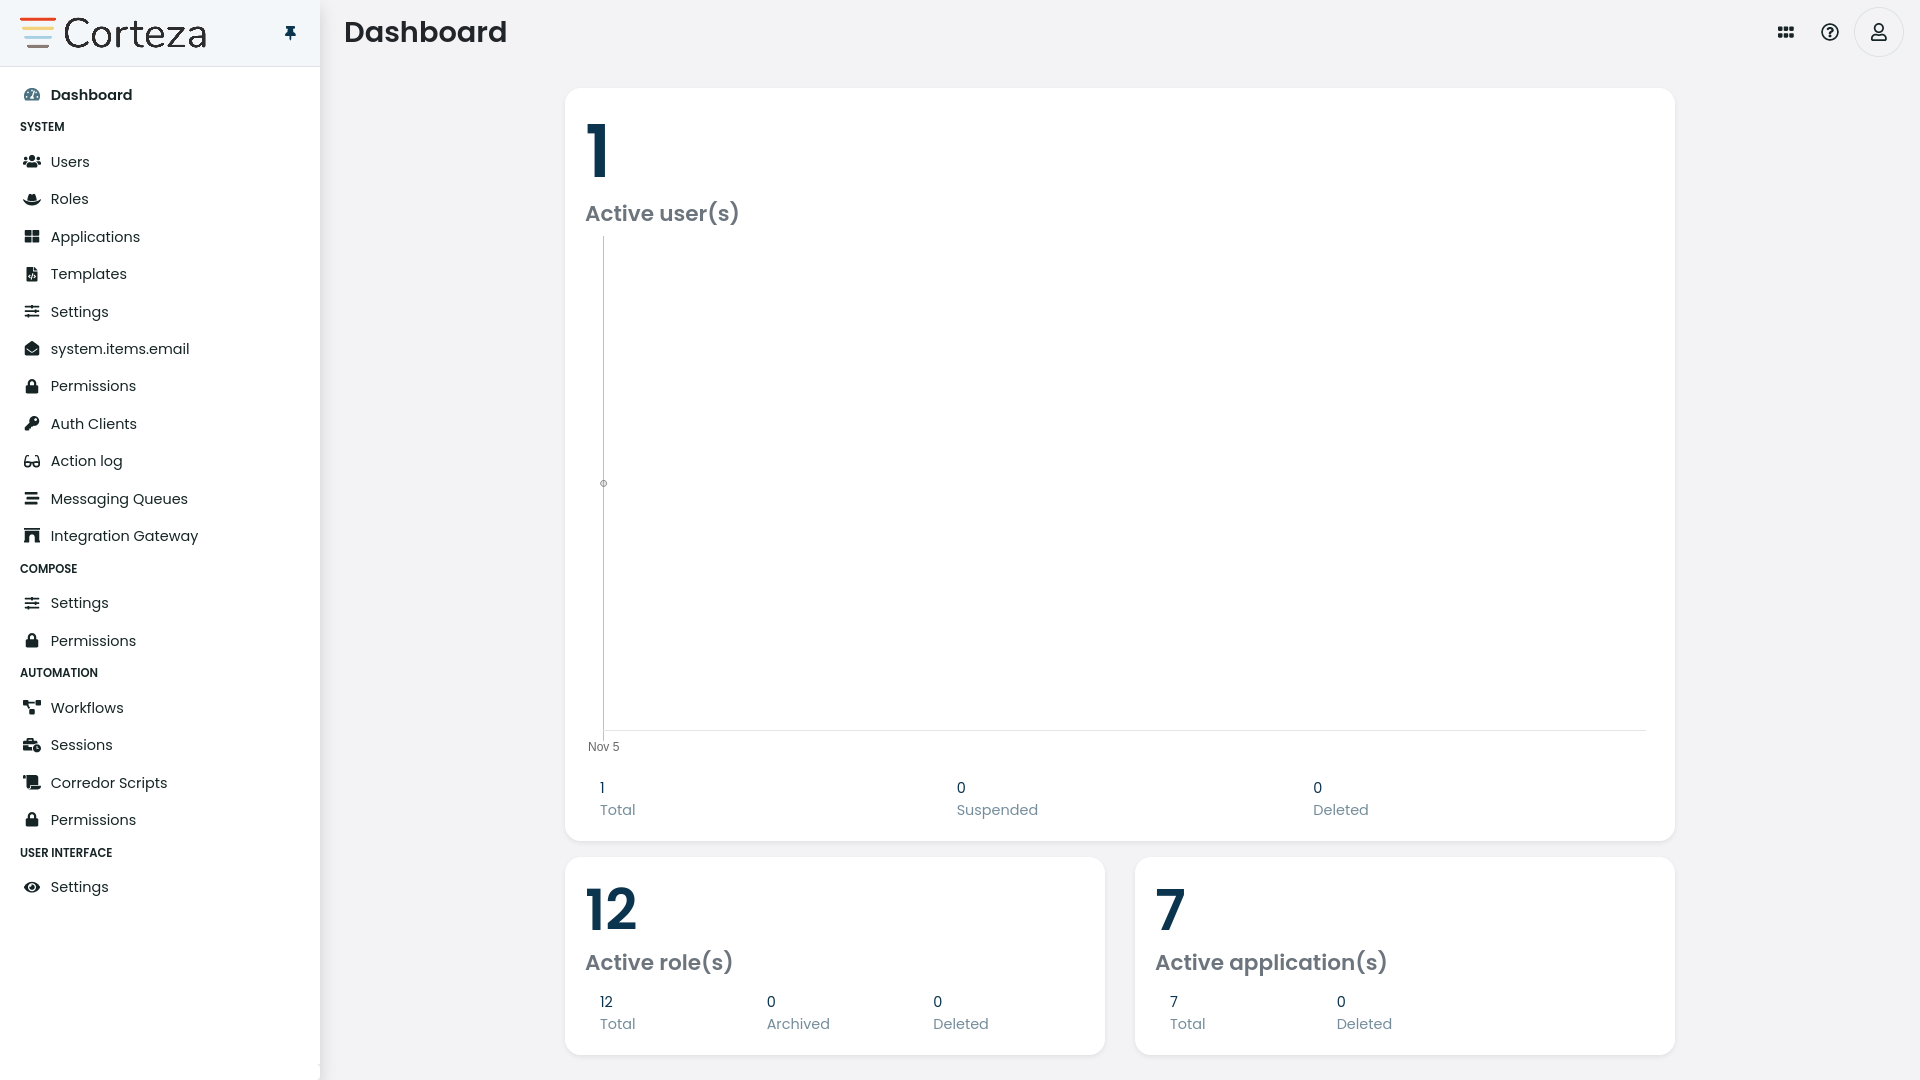The width and height of the screenshot is (1920, 1080).
Task: Click the Users group icon
Action: tap(32, 162)
